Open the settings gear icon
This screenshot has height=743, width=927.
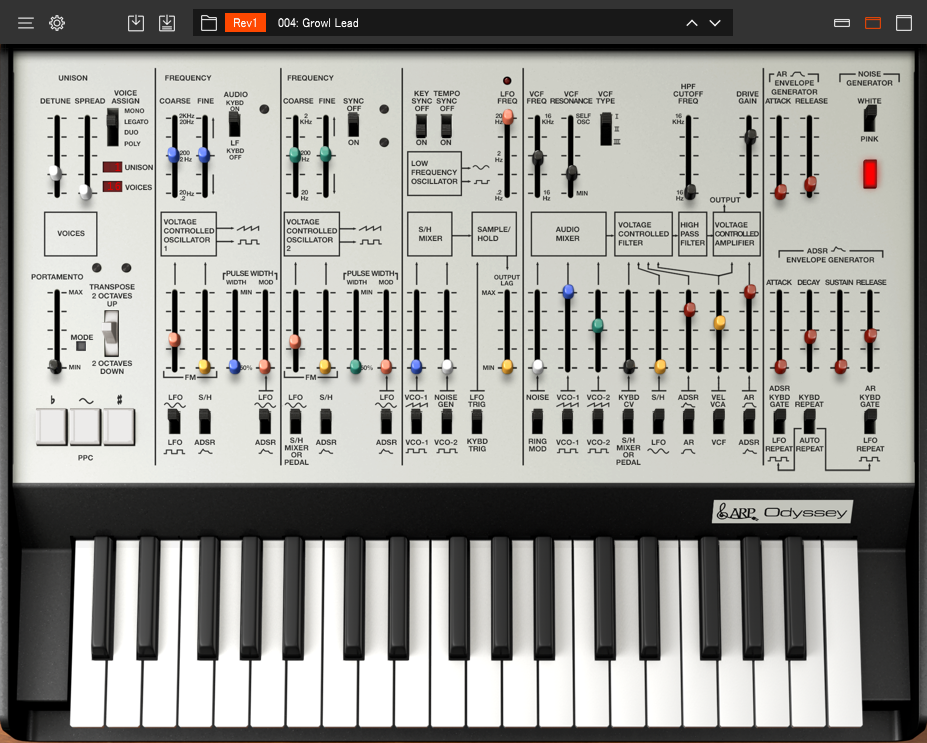point(57,22)
